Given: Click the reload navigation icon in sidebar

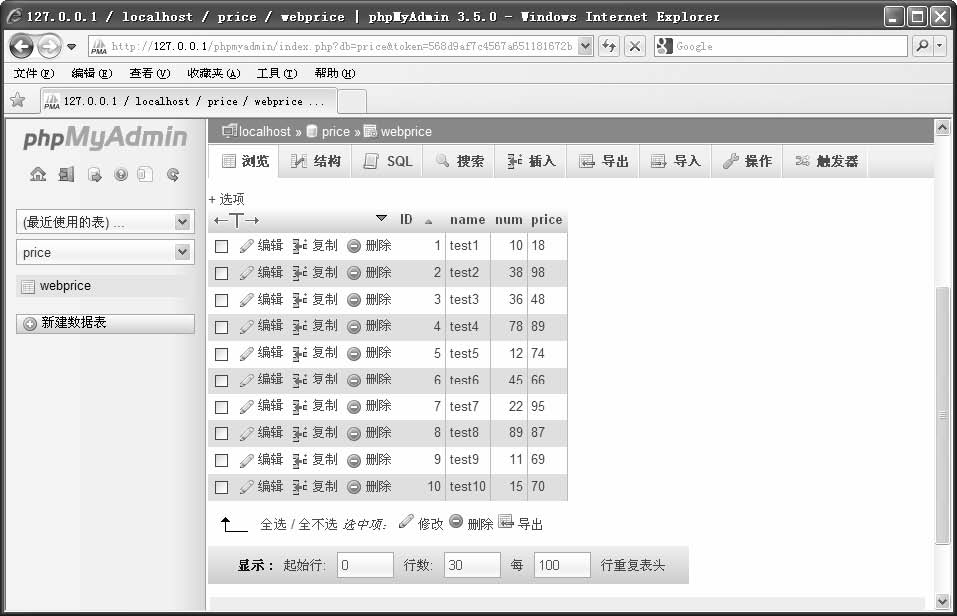Looking at the screenshot, I should (173, 175).
